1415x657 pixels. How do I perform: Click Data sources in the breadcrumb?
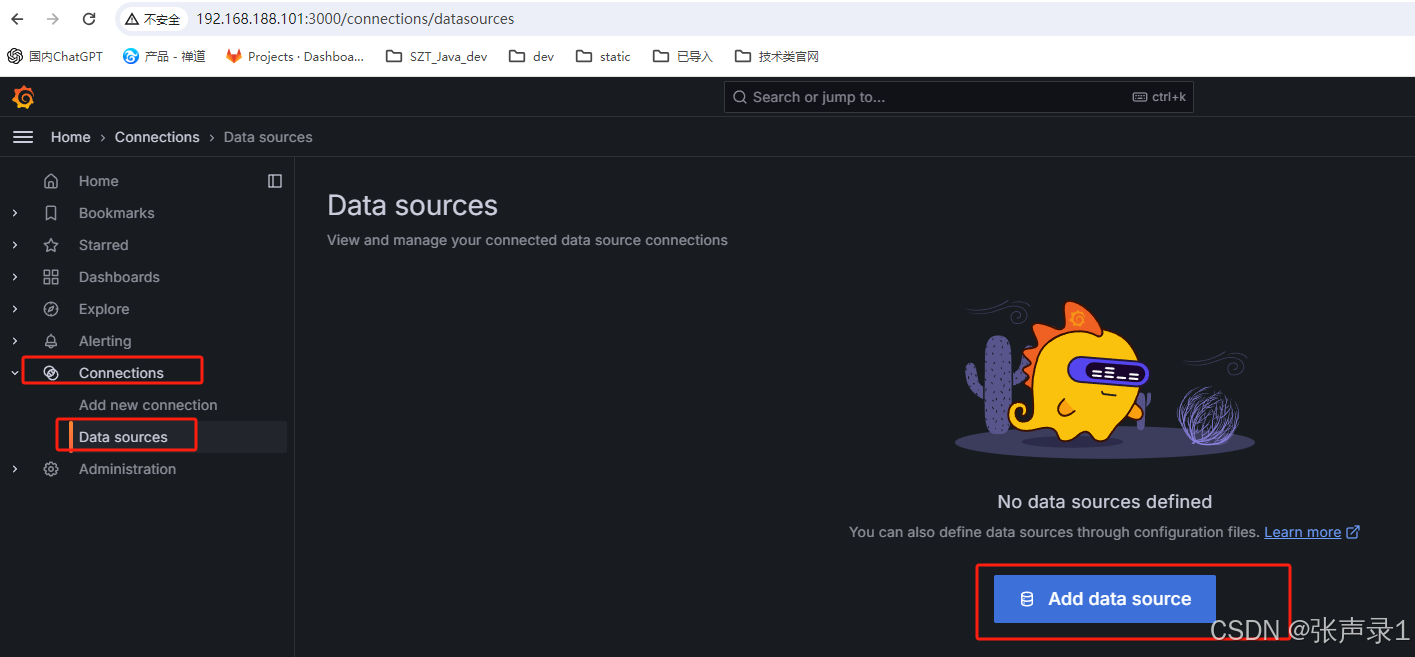(x=268, y=137)
